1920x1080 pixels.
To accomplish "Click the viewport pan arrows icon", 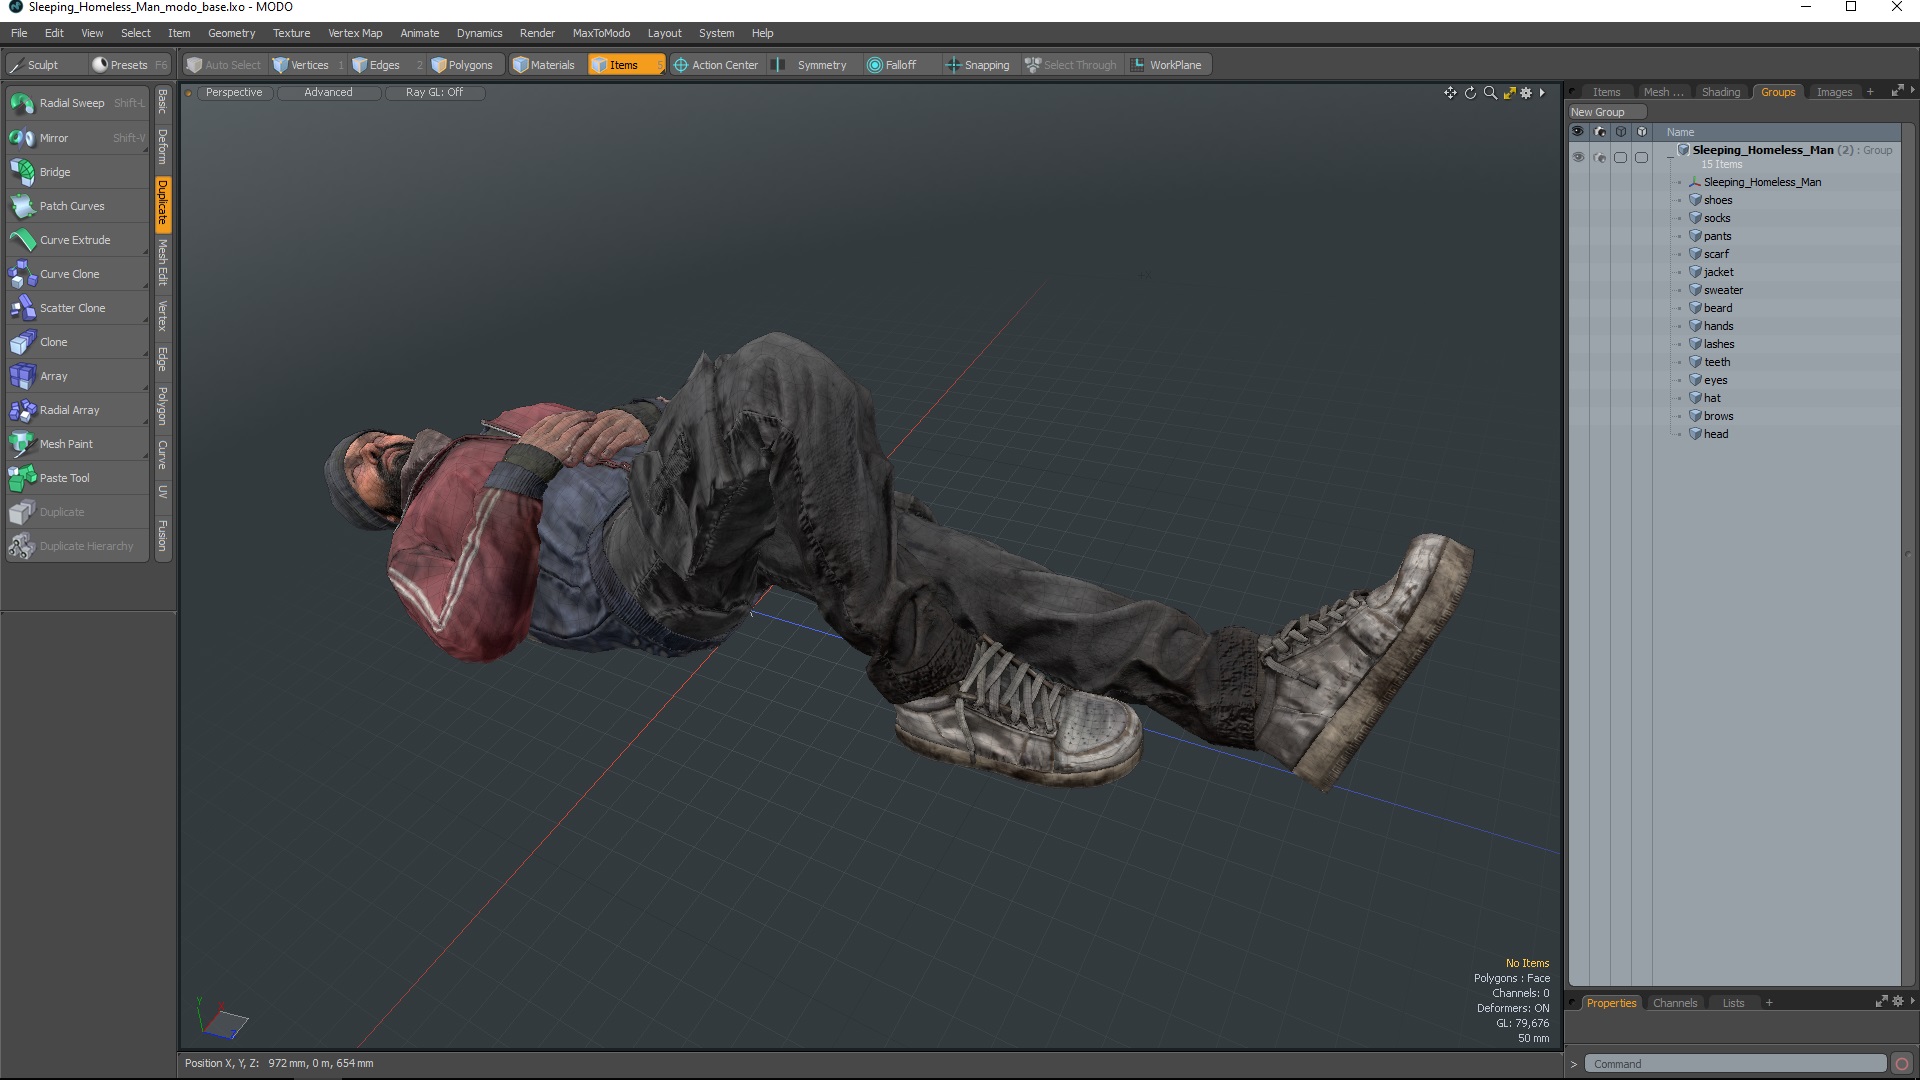I will click(1450, 93).
